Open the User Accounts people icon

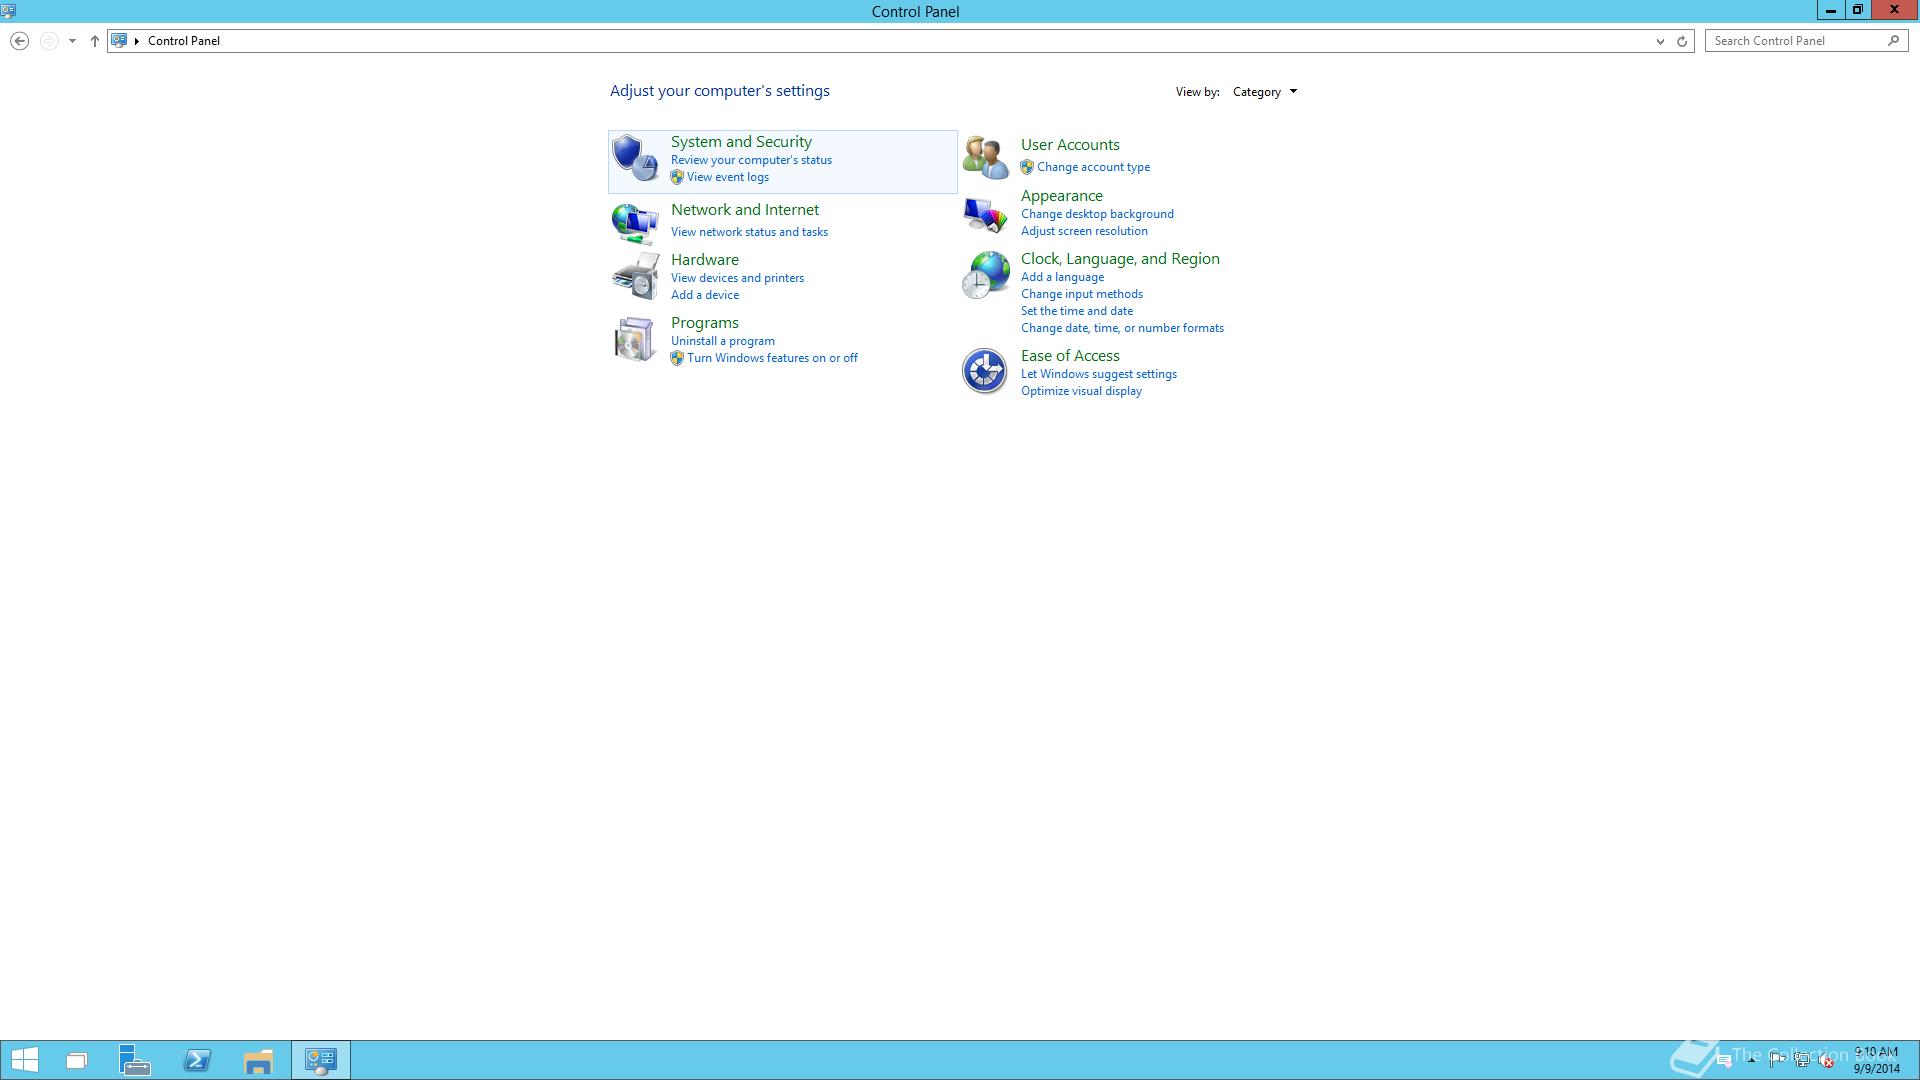click(985, 157)
